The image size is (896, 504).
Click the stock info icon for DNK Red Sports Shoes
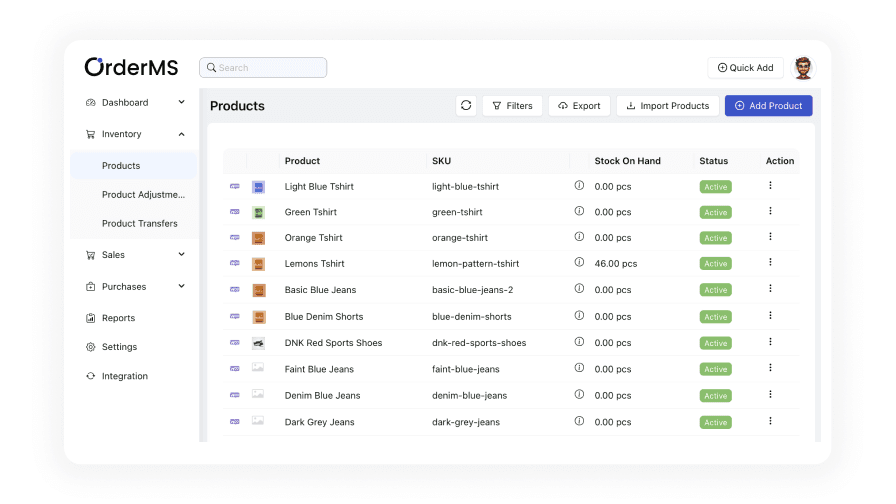(579, 342)
